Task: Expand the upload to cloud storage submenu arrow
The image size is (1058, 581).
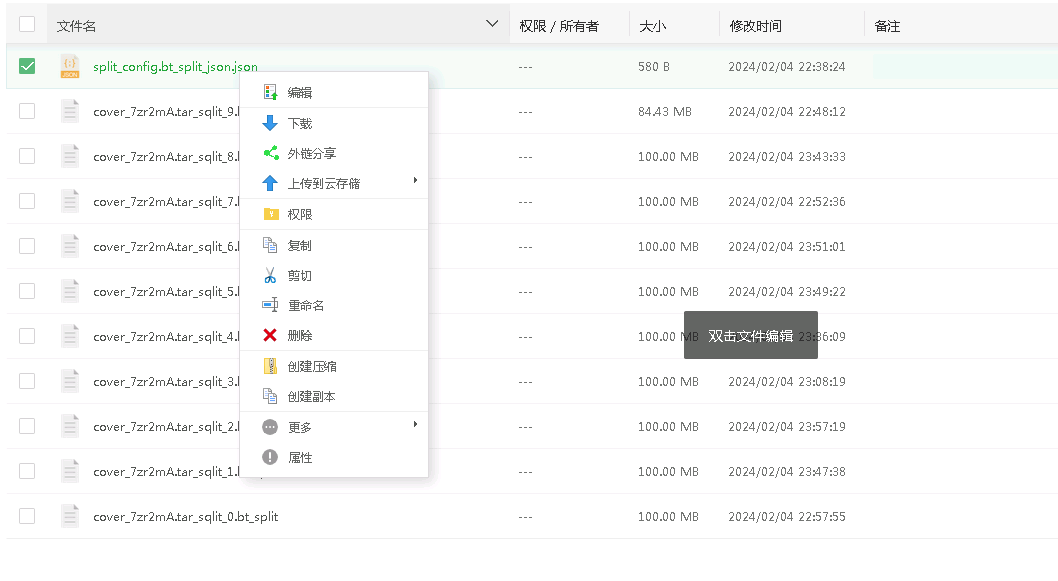Action: (415, 180)
